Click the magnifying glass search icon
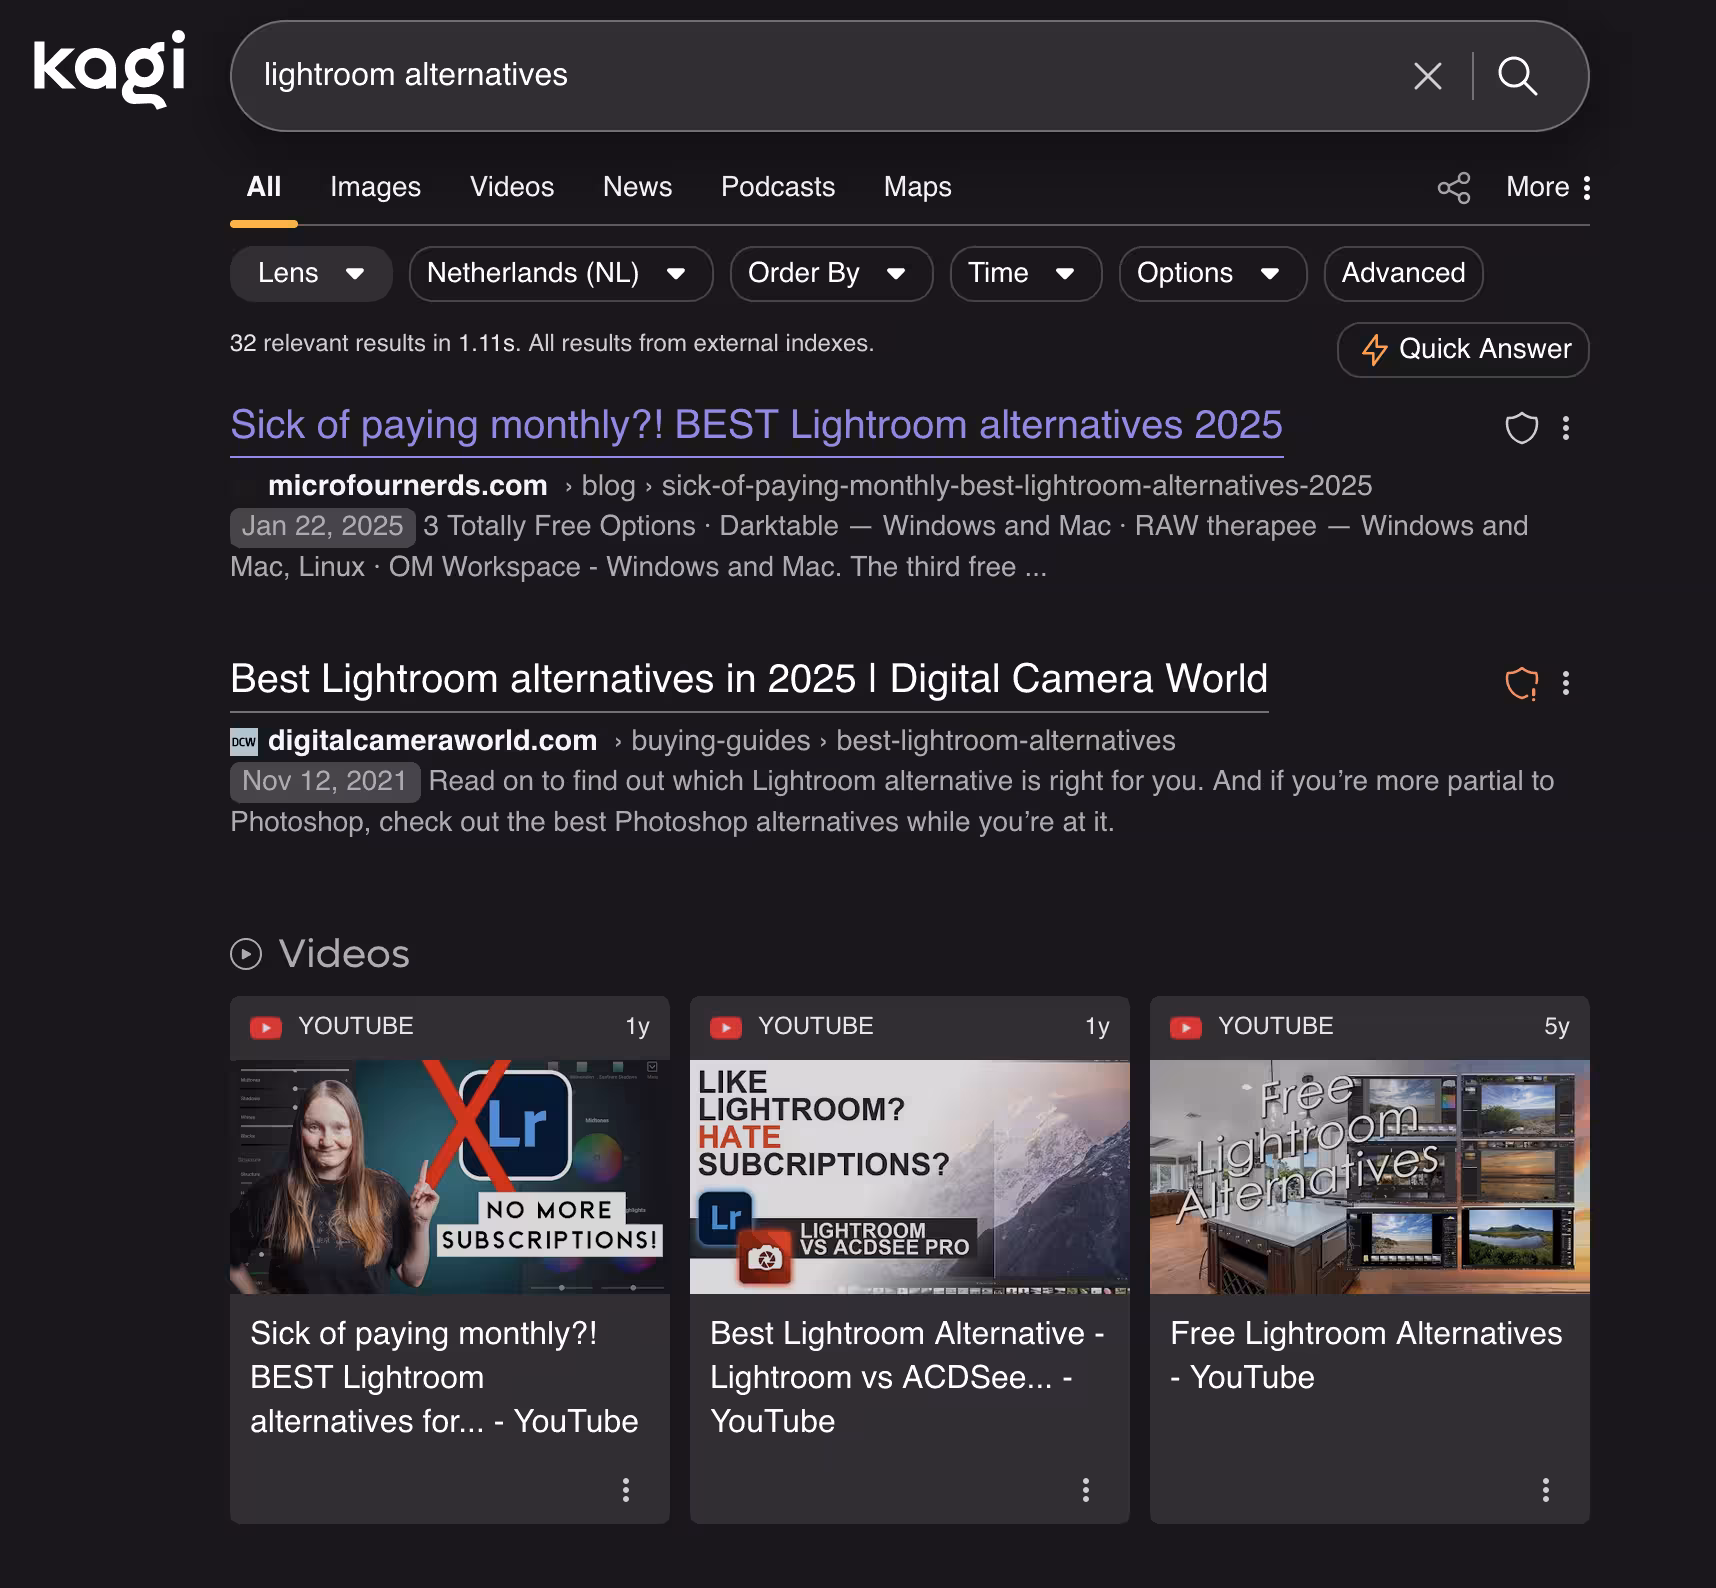 [x=1518, y=76]
